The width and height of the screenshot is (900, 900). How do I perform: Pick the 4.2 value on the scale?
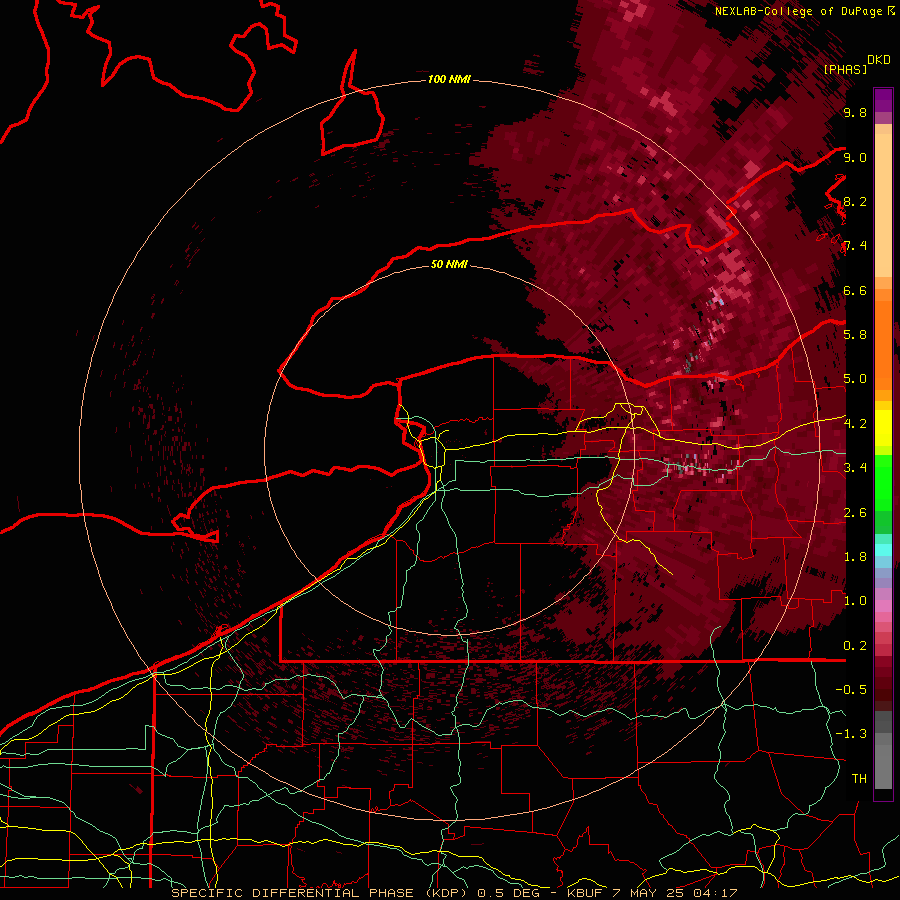pos(855,423)
